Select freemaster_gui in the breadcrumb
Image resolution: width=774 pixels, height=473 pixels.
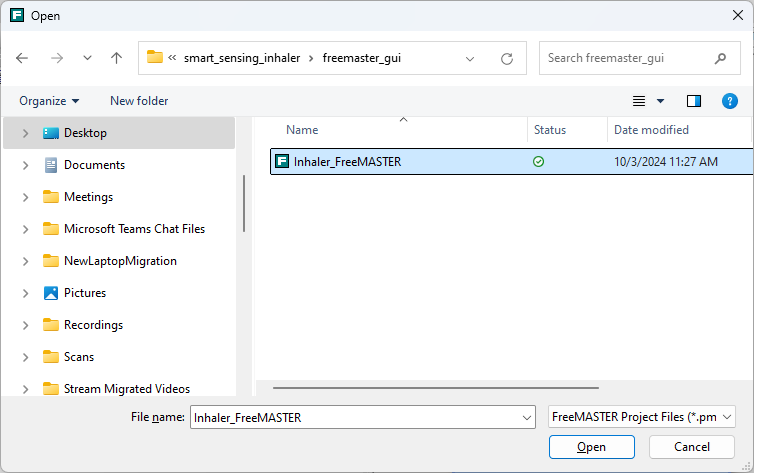(x=362, y=58)
